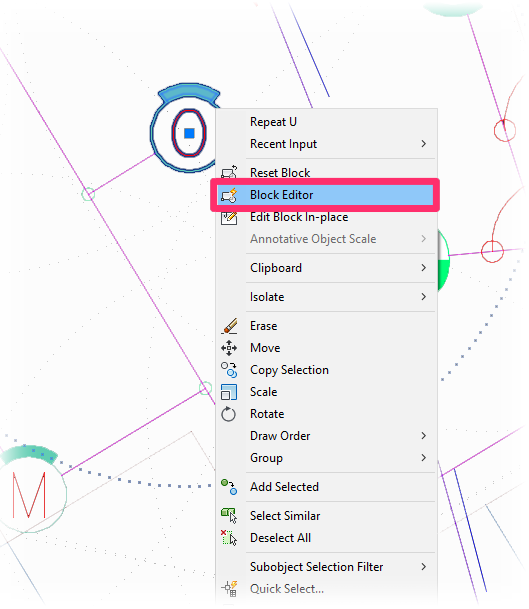Click the Rotate circular arrow icon
529x609 pixels.
[228, 414]
